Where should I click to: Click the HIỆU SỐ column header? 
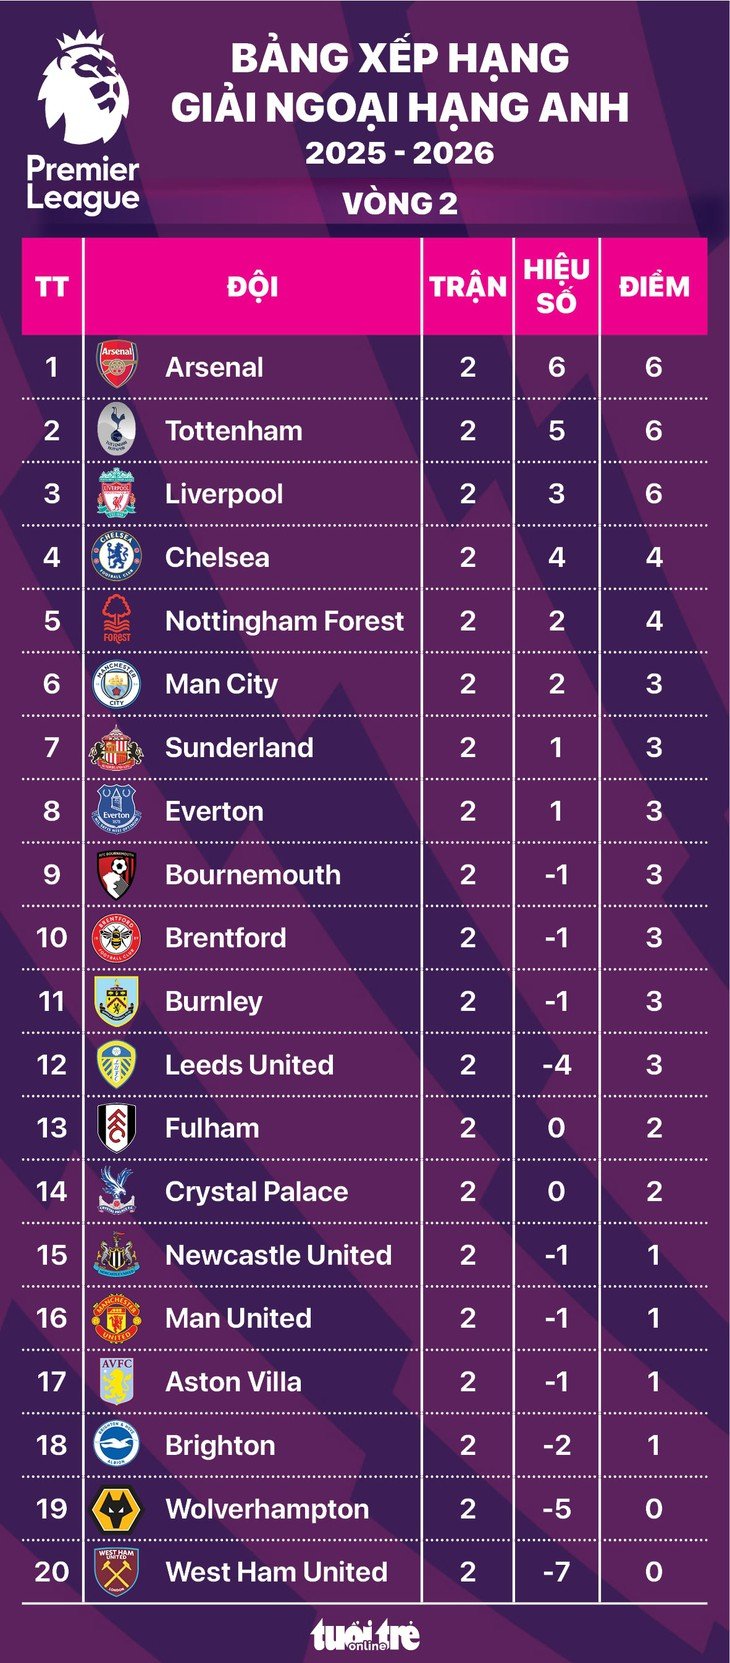point(557,286)
